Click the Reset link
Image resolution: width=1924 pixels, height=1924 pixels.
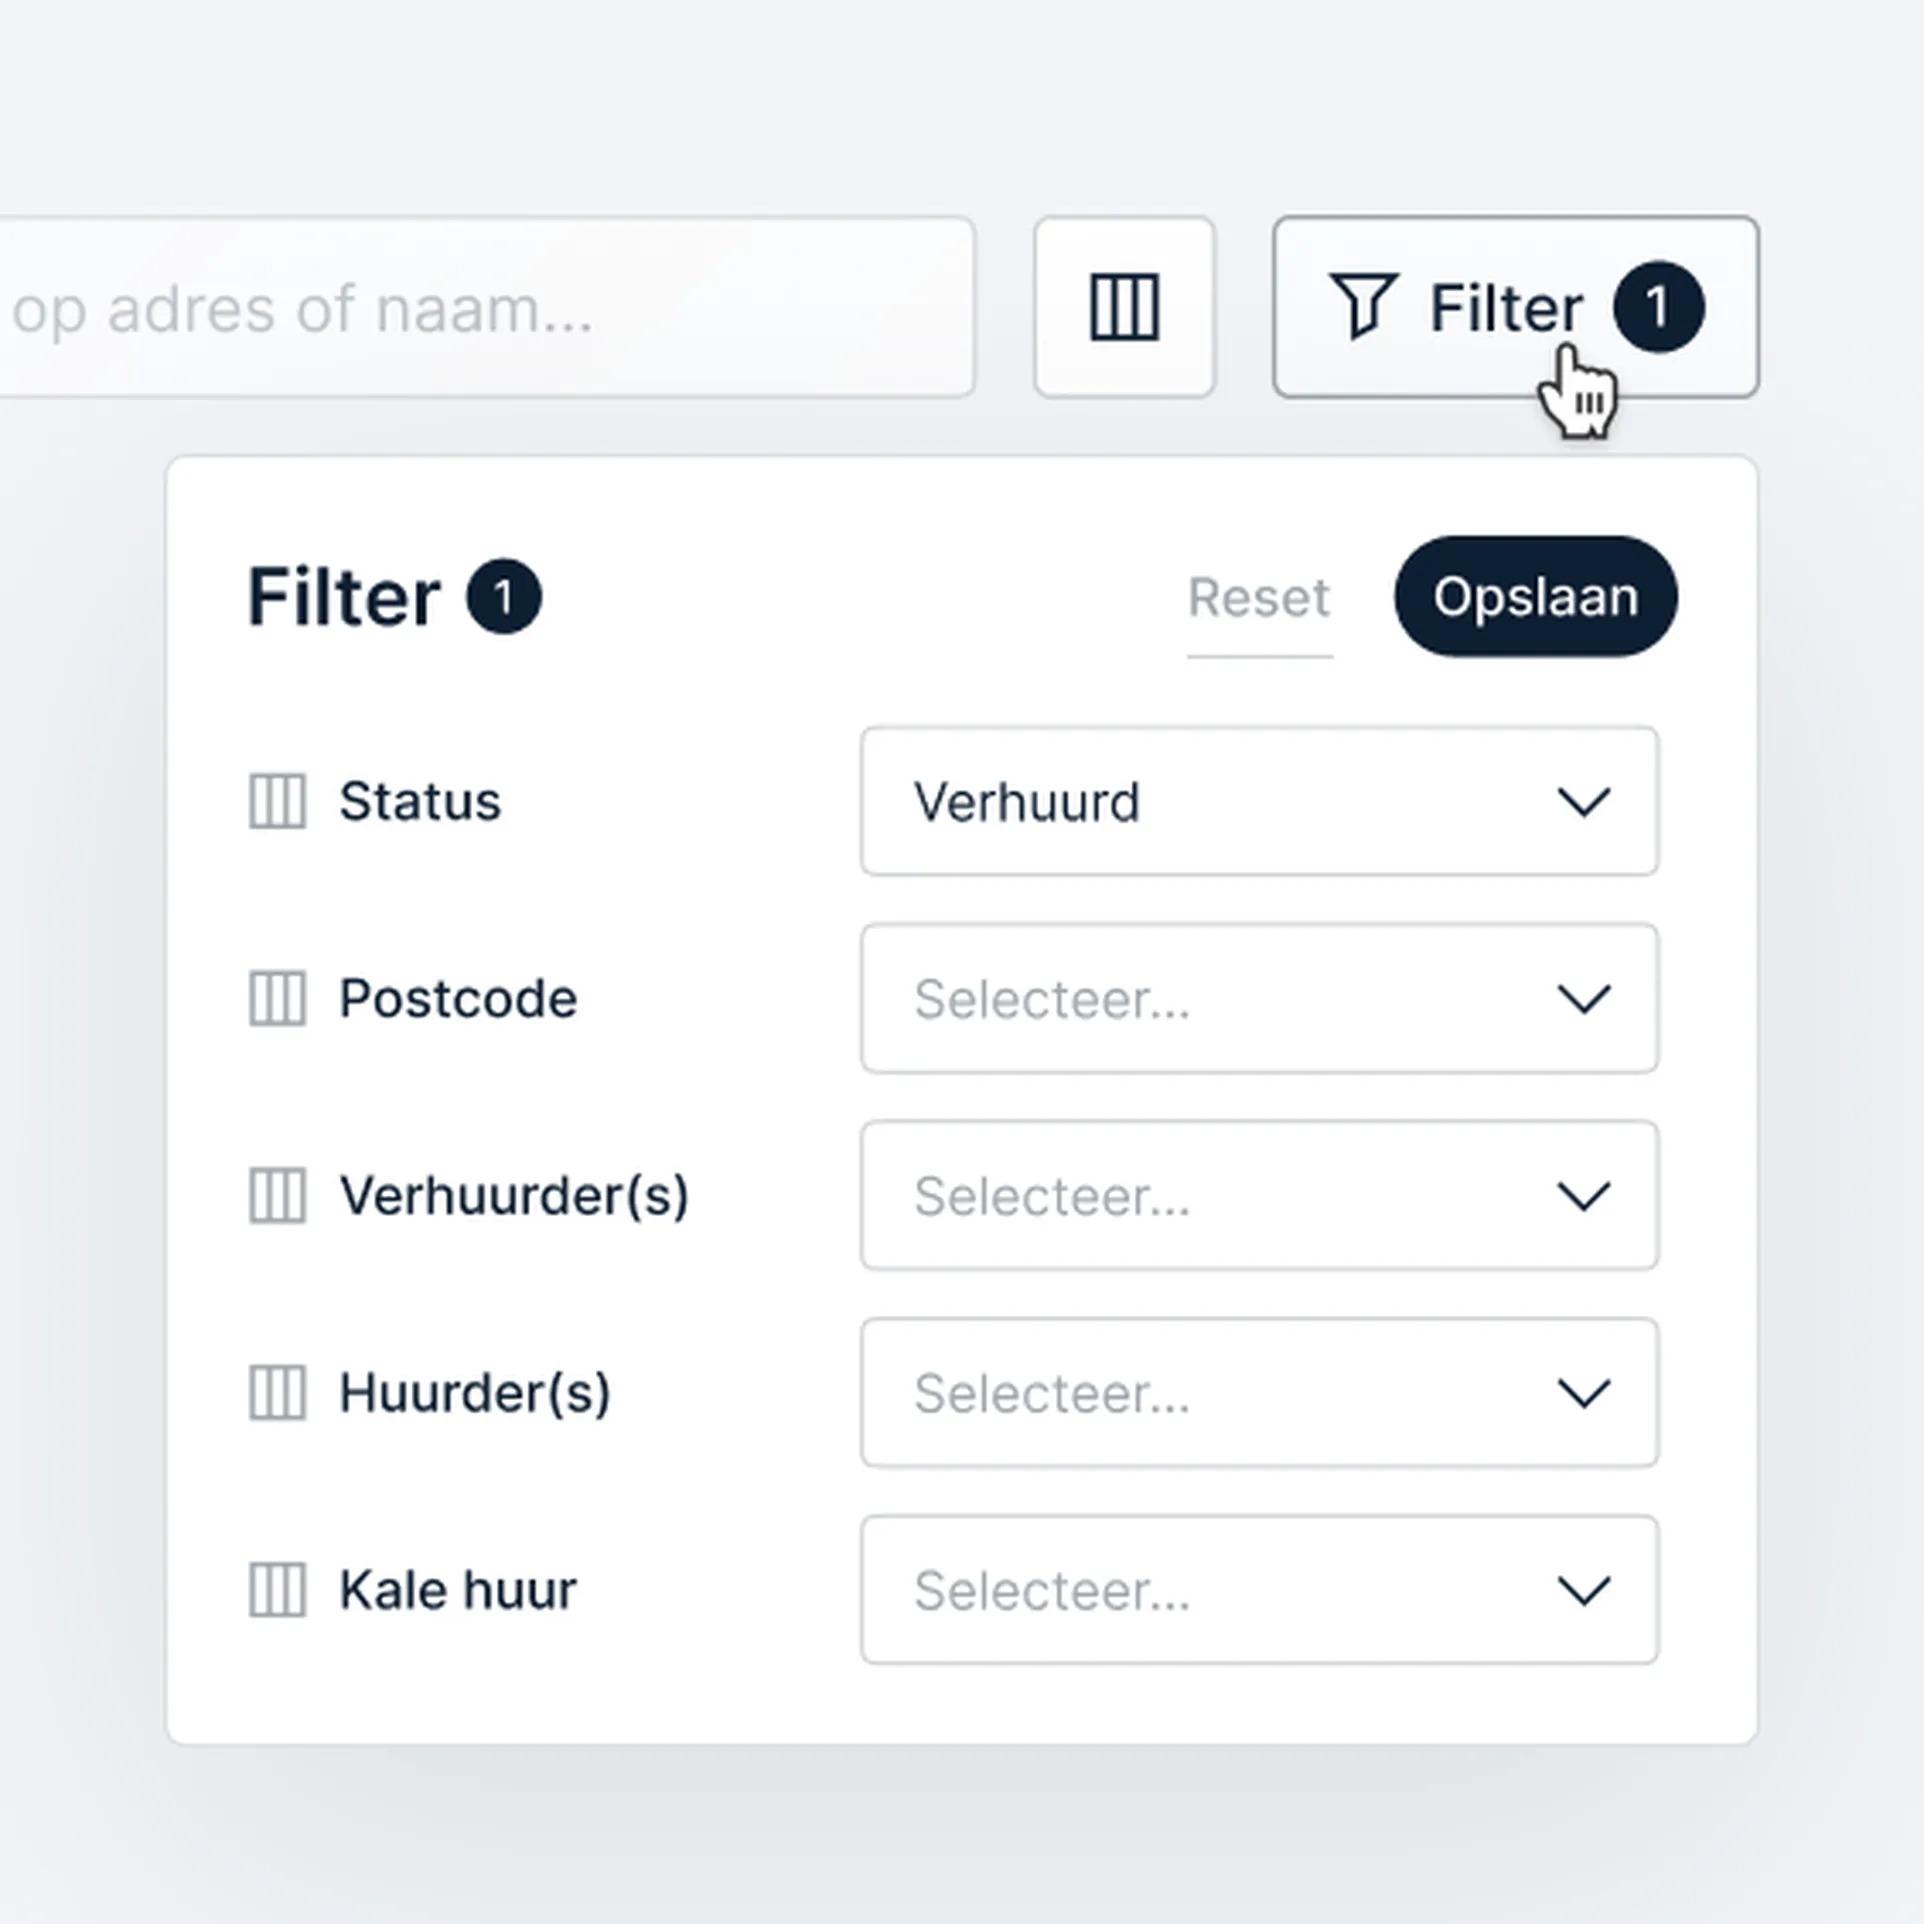click(x=1259, y=598)
